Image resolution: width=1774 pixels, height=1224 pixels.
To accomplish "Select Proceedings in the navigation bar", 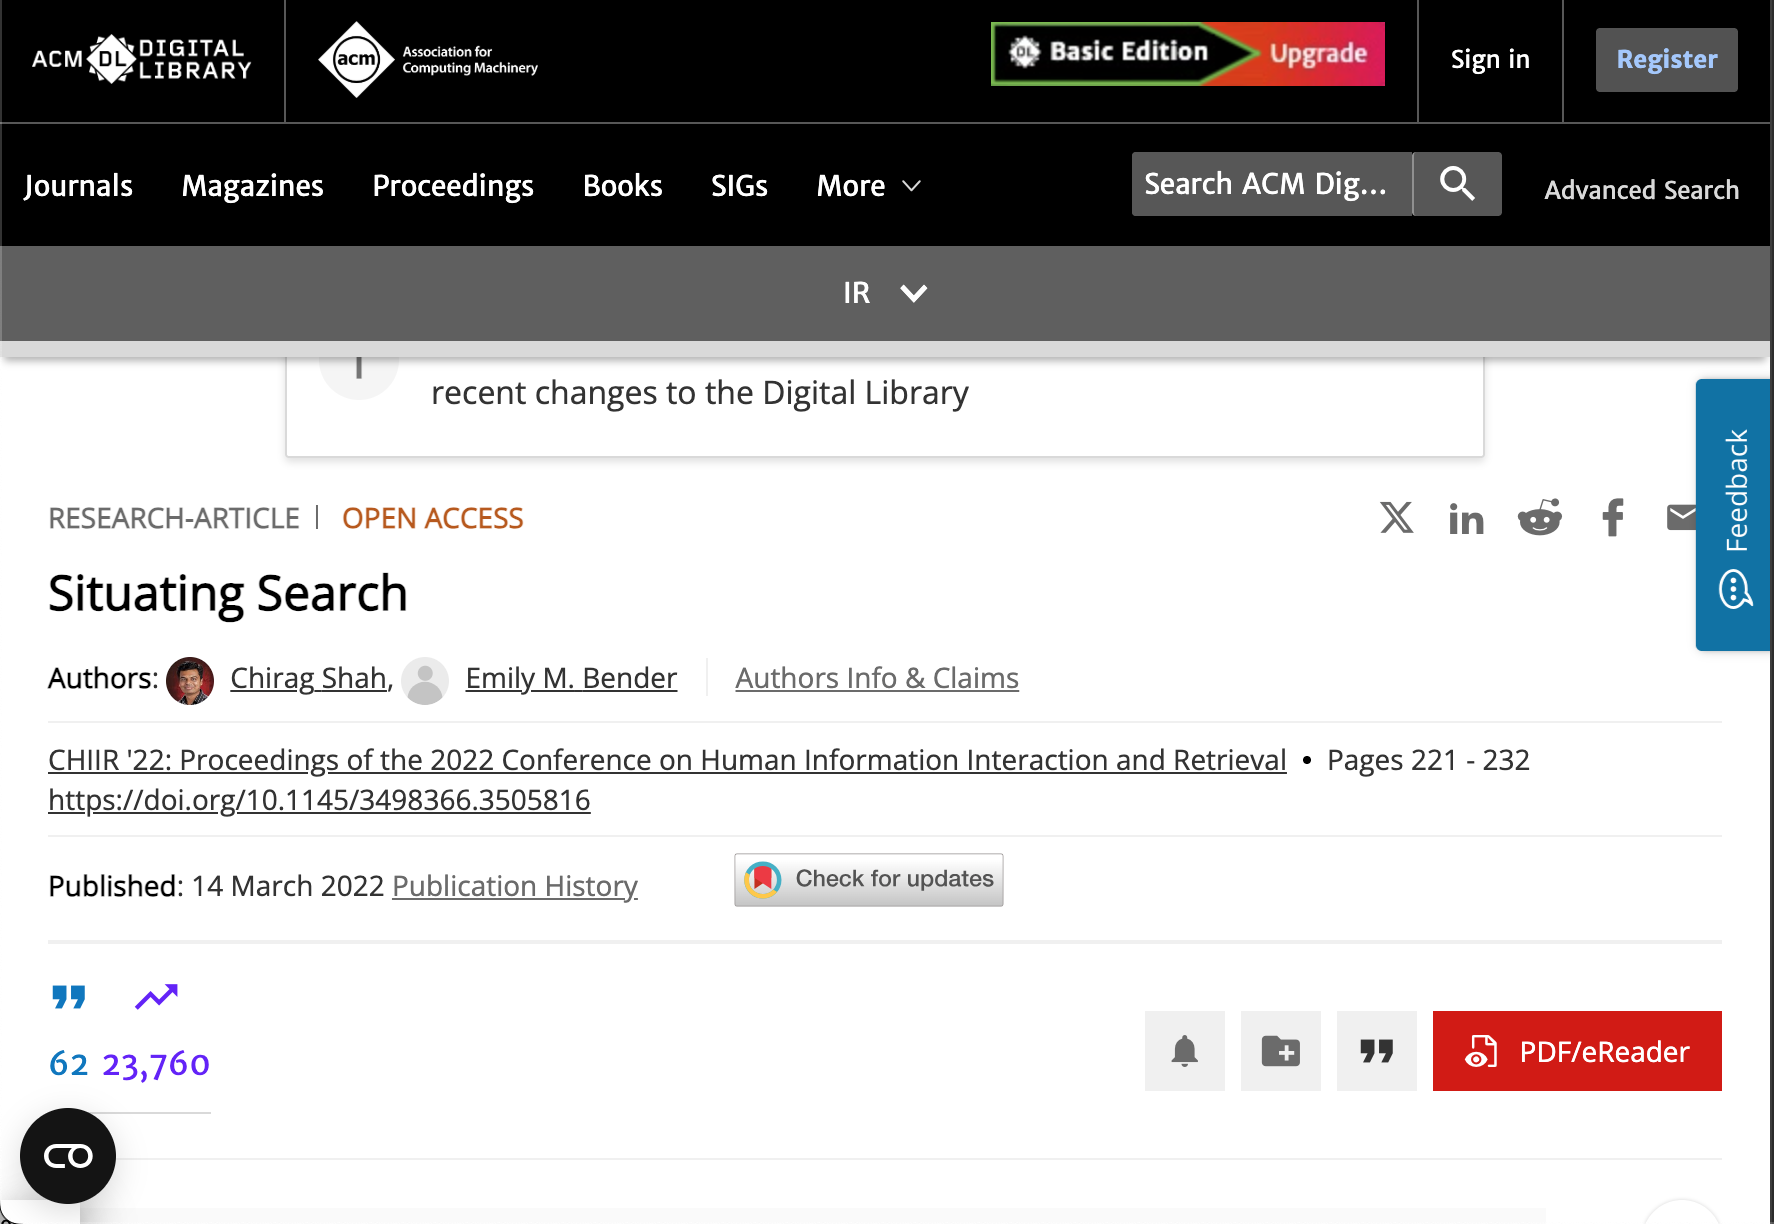I will click(452, 185).
